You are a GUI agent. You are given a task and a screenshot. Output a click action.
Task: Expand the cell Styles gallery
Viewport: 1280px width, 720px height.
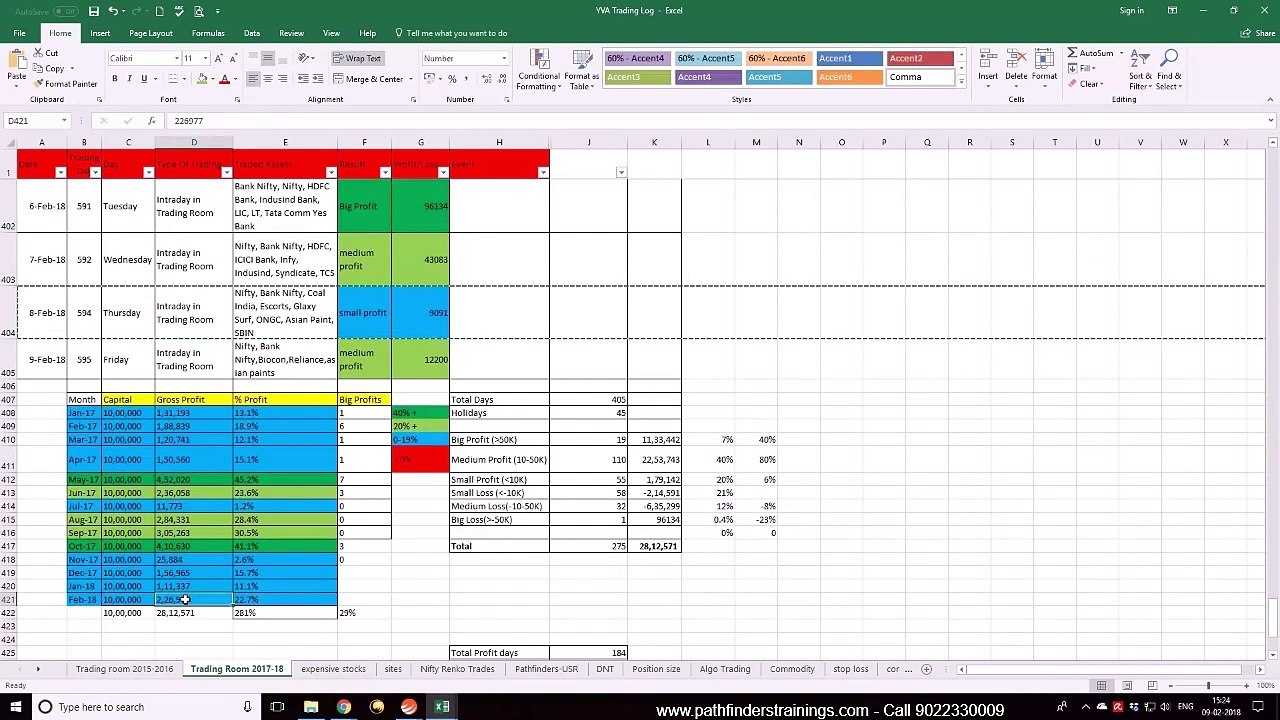pyautogui.click(x=961, y=83)
